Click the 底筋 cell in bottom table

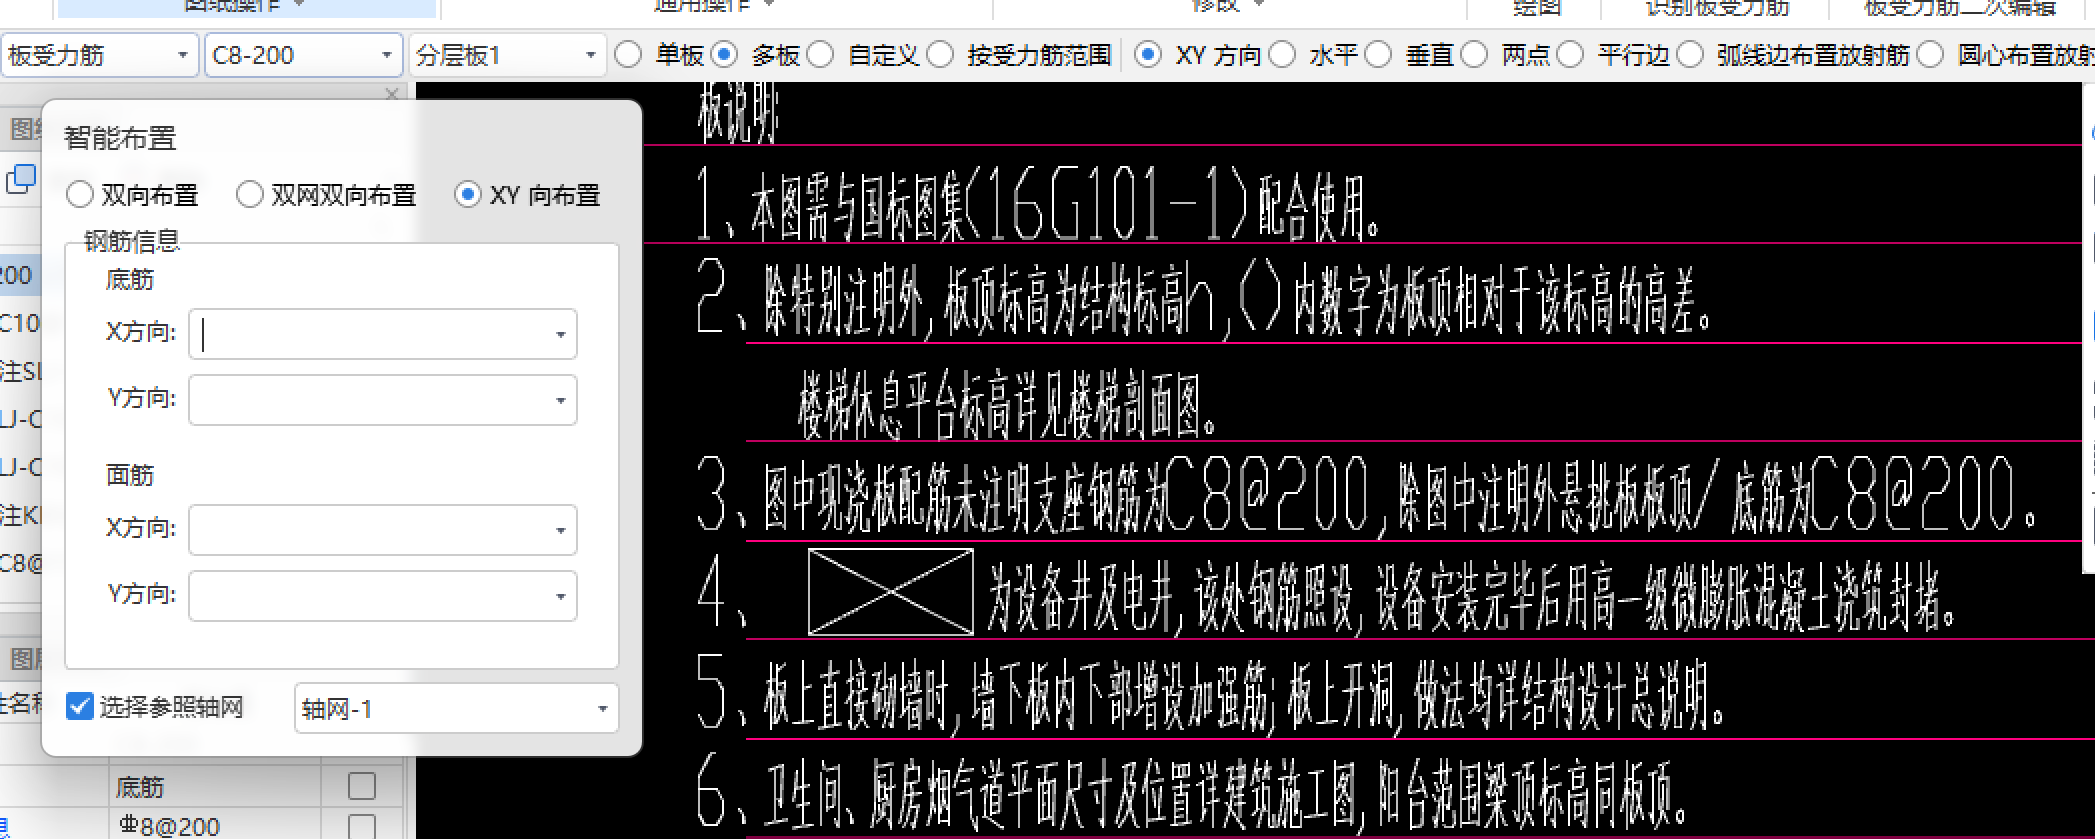(214, 787)
